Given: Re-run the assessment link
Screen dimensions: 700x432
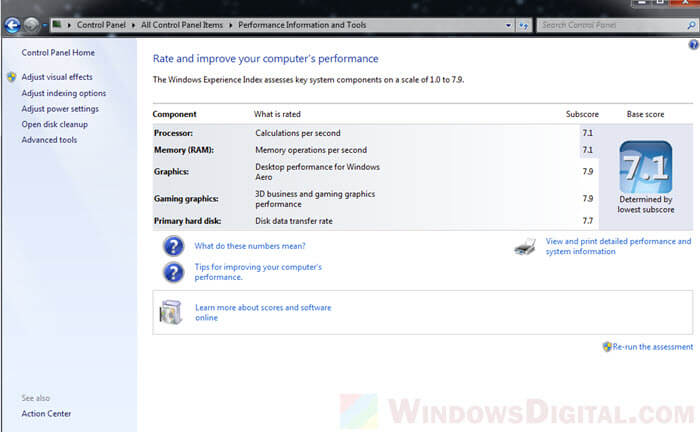Looking at the screenshot, I should [653, 347].
